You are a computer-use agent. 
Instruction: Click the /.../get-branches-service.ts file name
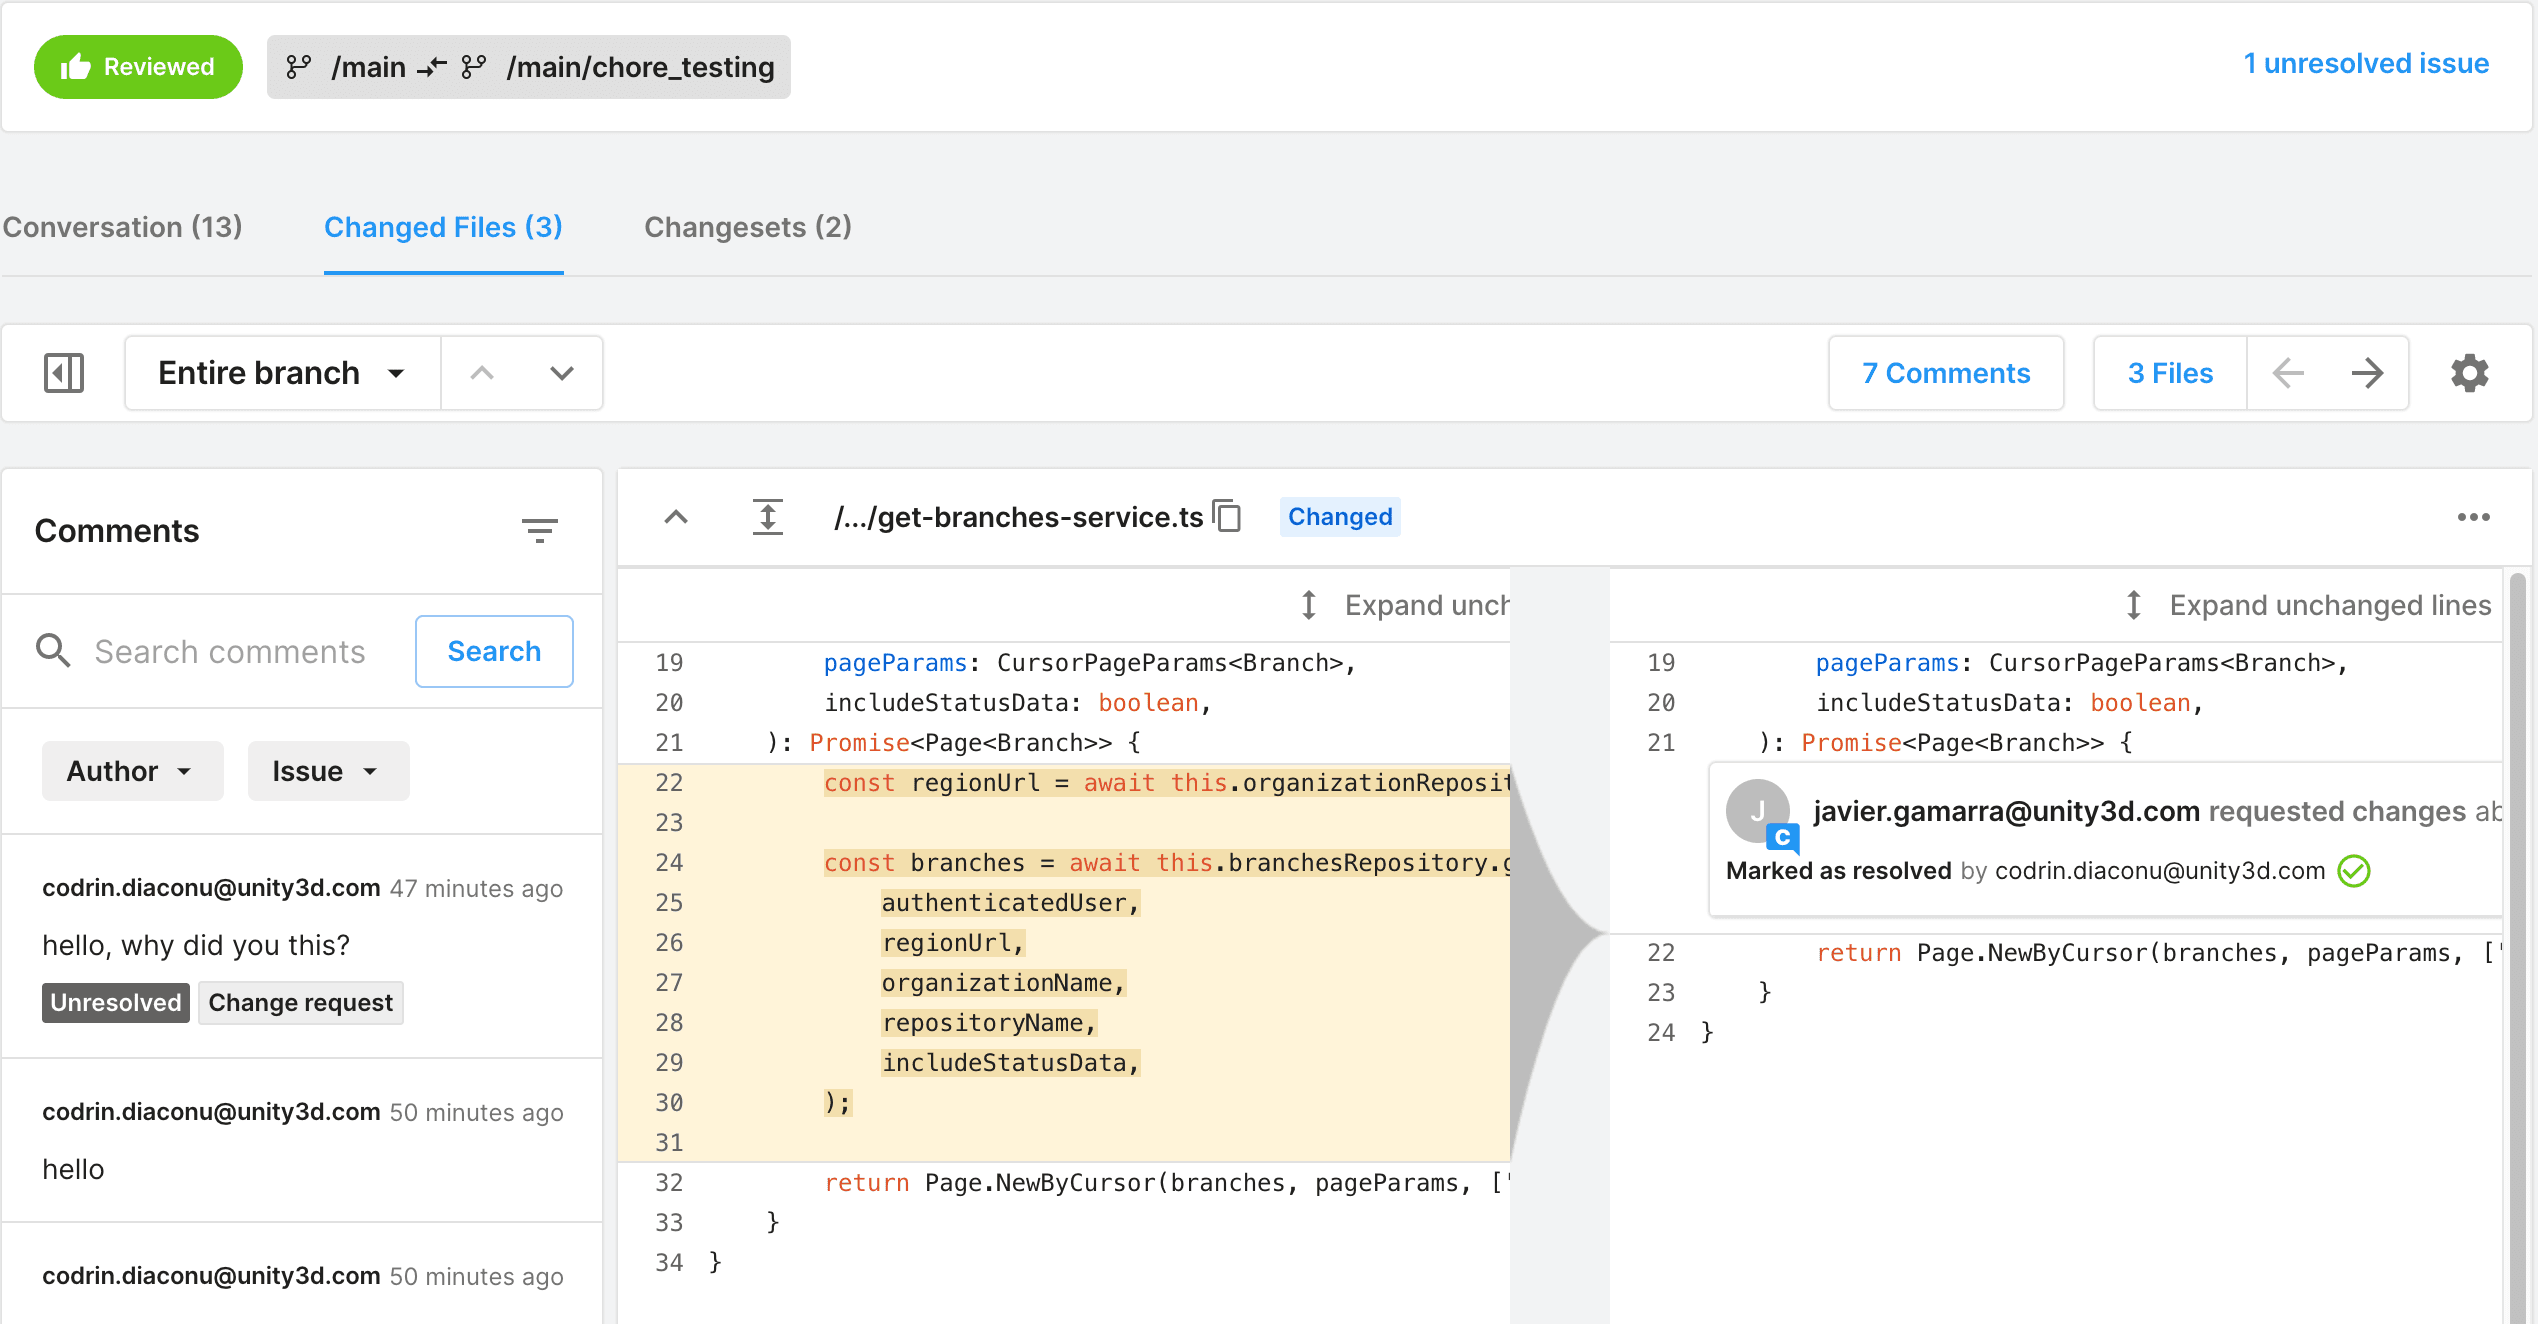pyautogui.click(x=1019, y=517)
